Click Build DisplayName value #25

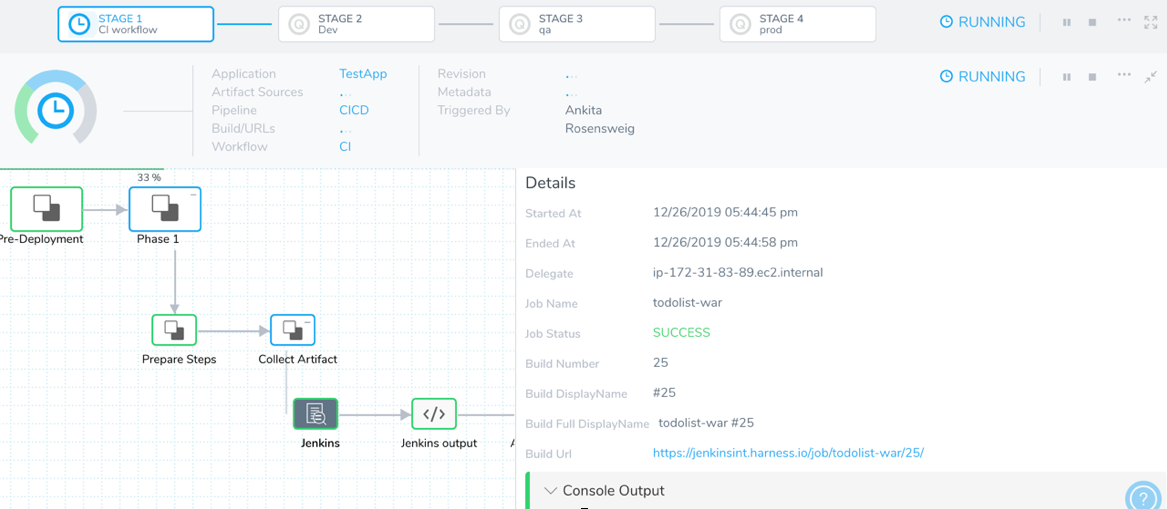point(664,393)
